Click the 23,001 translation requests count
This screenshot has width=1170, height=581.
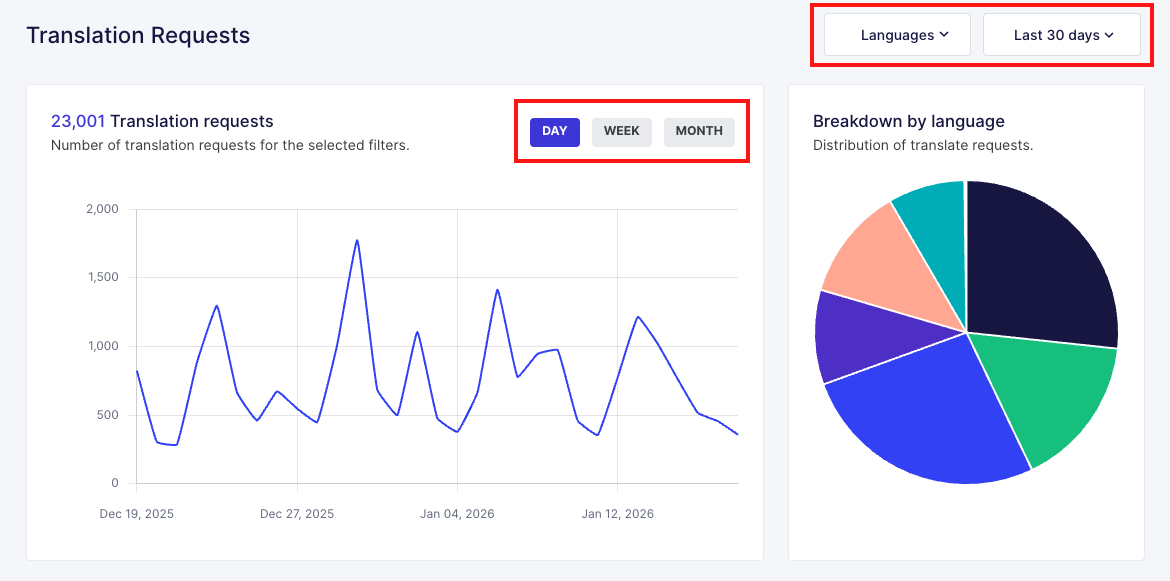pos(78,121)
